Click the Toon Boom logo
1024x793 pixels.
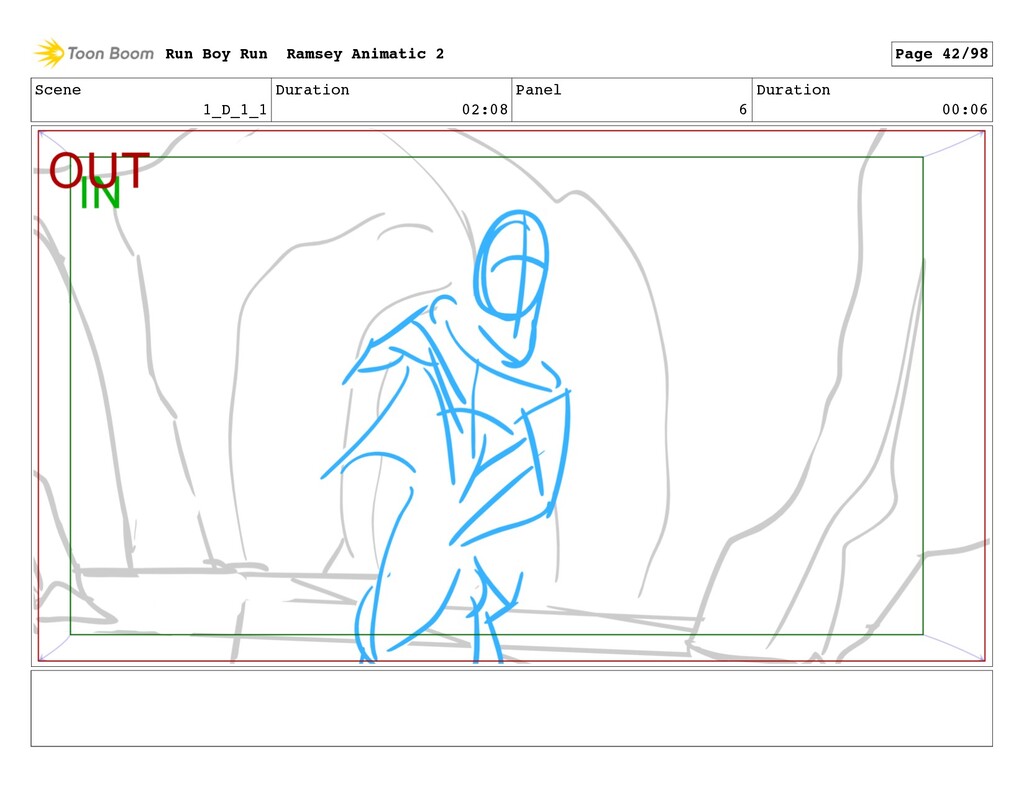point(94,53)
